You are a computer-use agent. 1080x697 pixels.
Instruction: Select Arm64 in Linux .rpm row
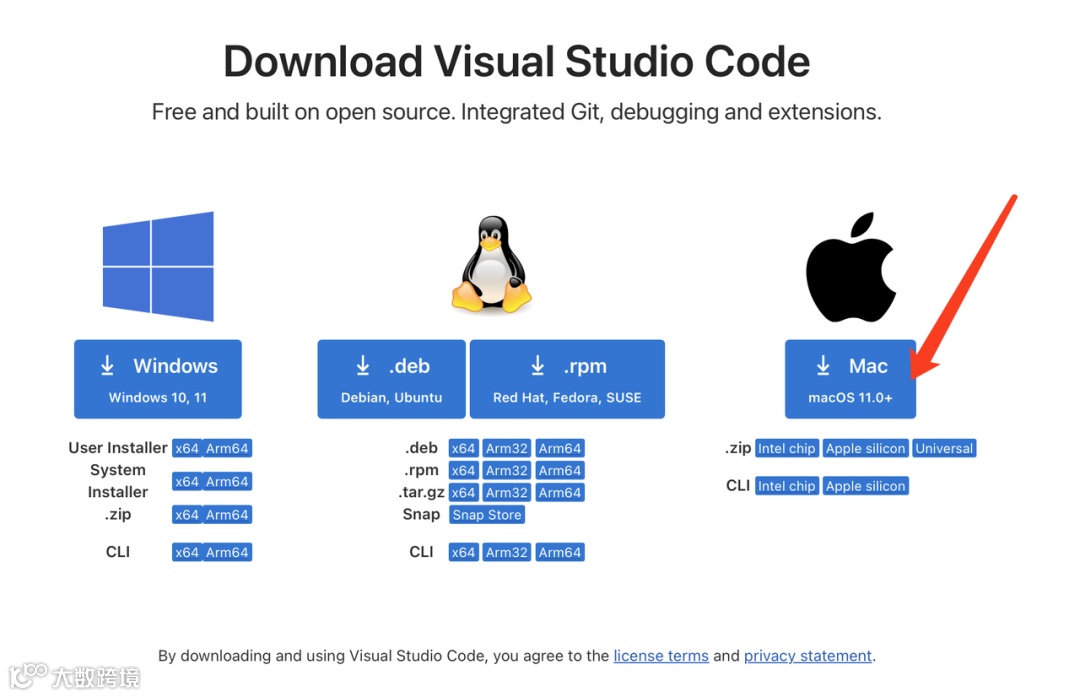point(560,470)
